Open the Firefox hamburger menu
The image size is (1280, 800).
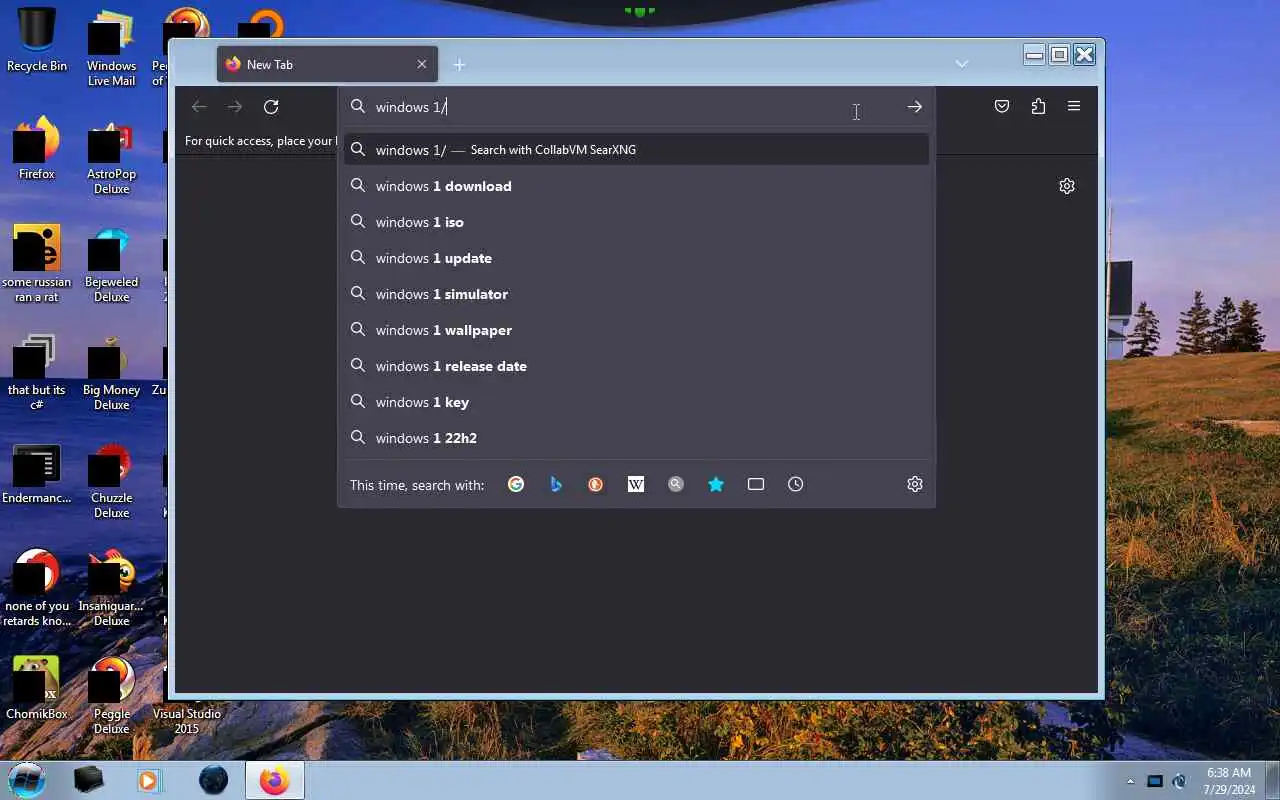[x=1074, y=106]
